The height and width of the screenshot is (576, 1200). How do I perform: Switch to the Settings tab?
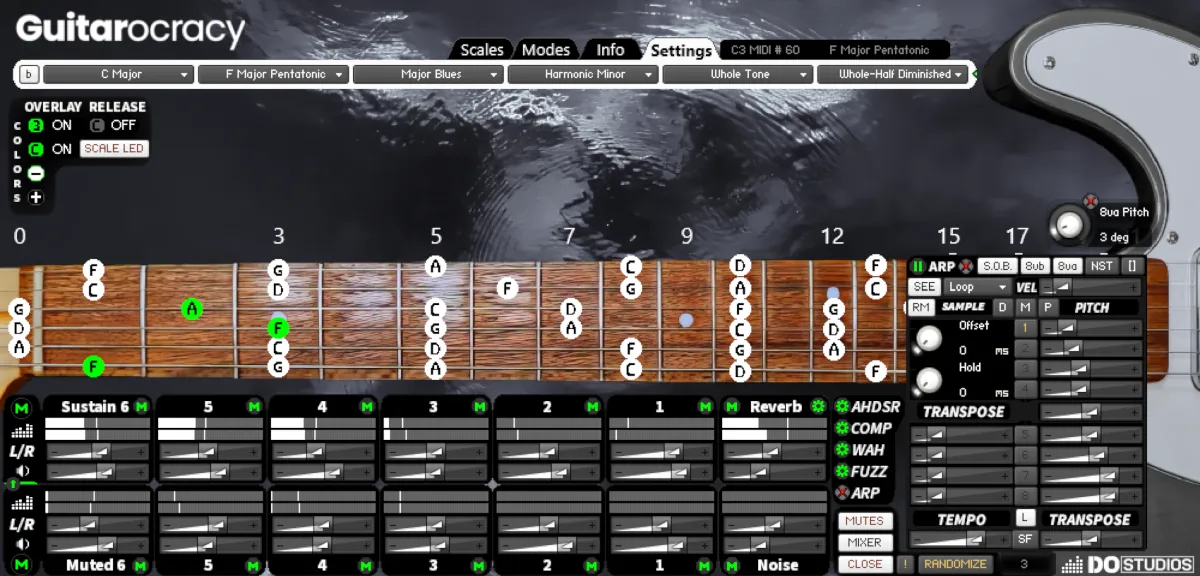(681, 50)
